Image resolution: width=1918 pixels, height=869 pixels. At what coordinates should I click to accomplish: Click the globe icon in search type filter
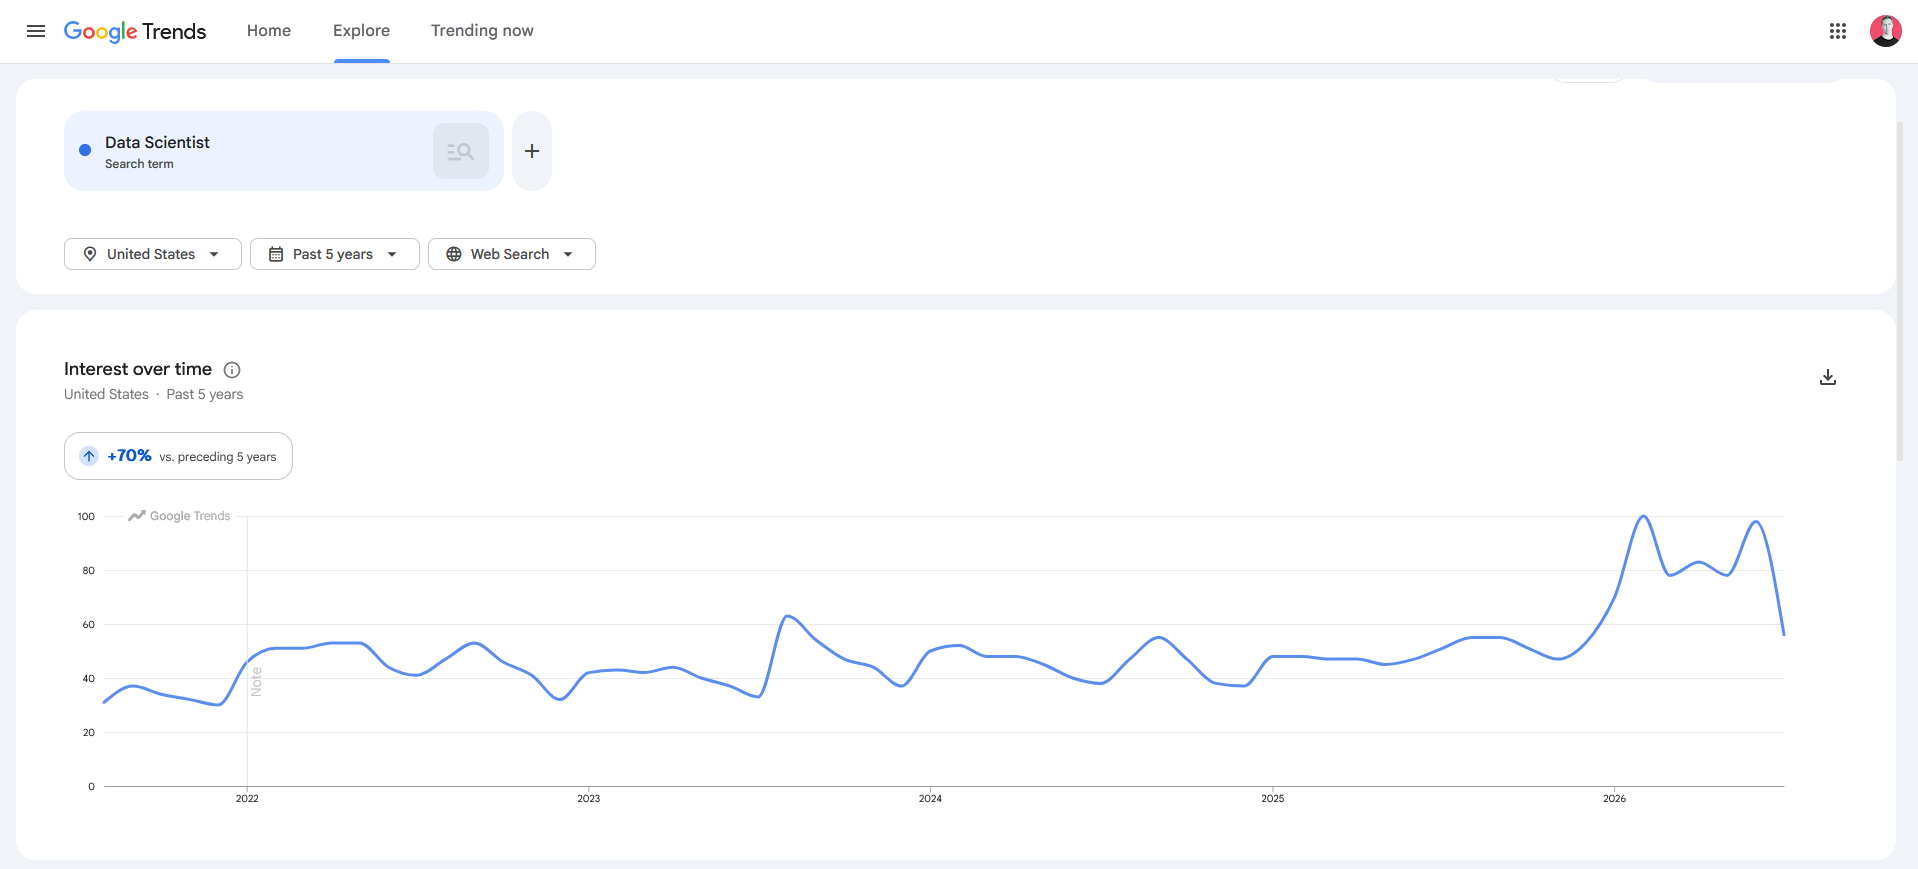pos(454,254)
